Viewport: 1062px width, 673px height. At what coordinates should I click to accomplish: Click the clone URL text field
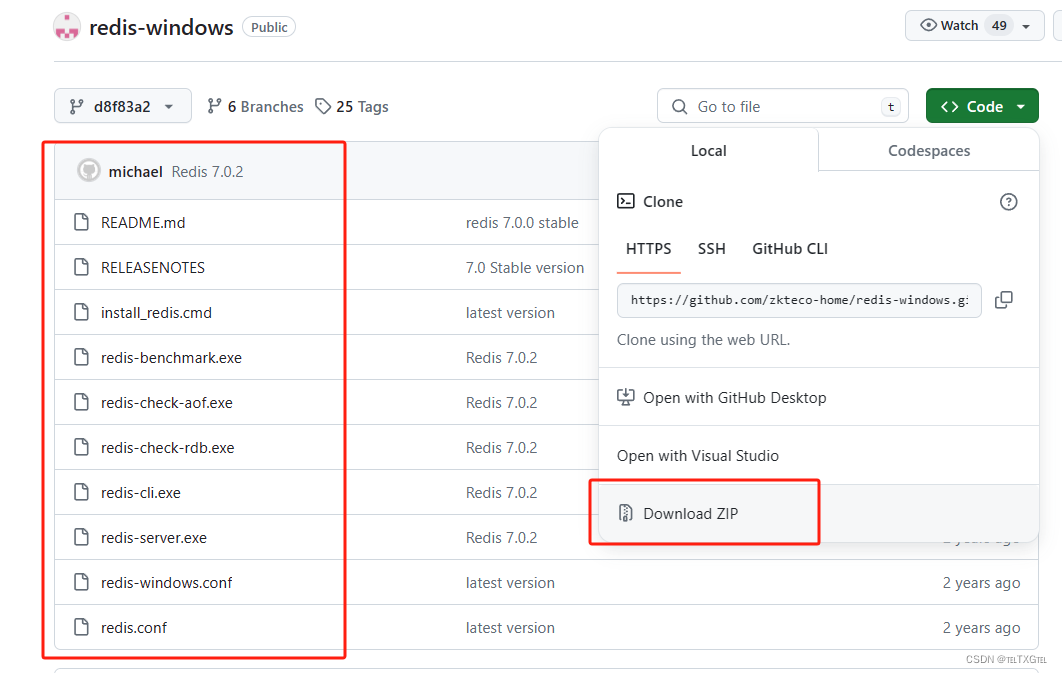pyautogui.click(x=799, y=300)
